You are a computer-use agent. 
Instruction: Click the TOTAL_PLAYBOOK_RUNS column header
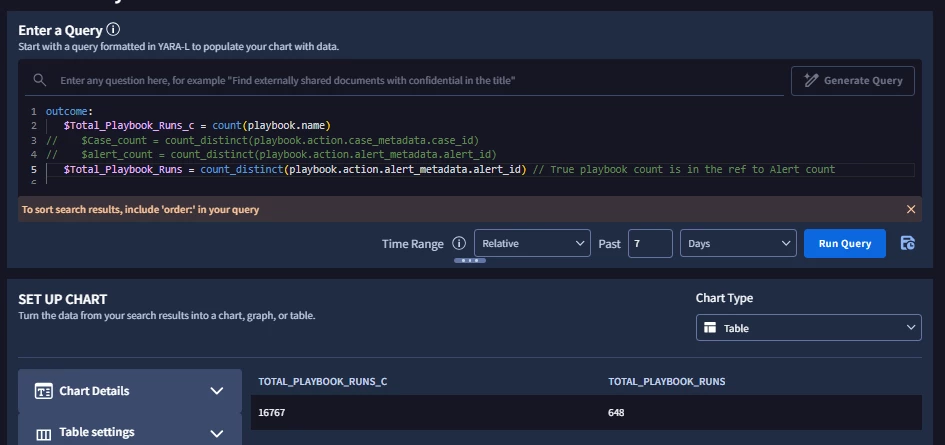click(x=667, y=382)
